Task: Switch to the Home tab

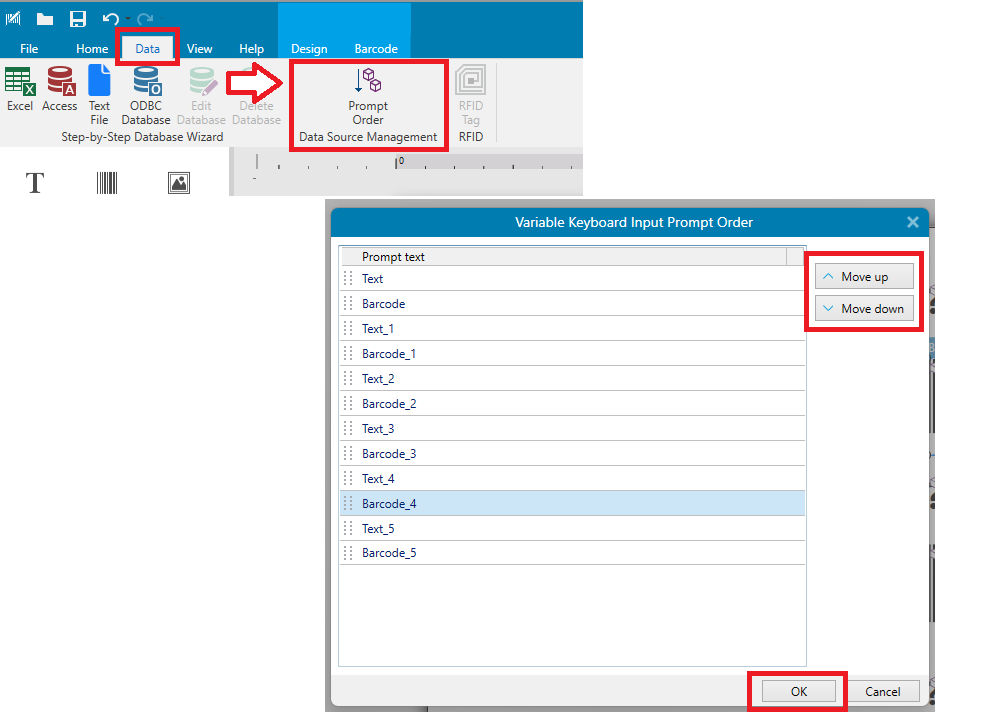Action: (x=91, y=48)
